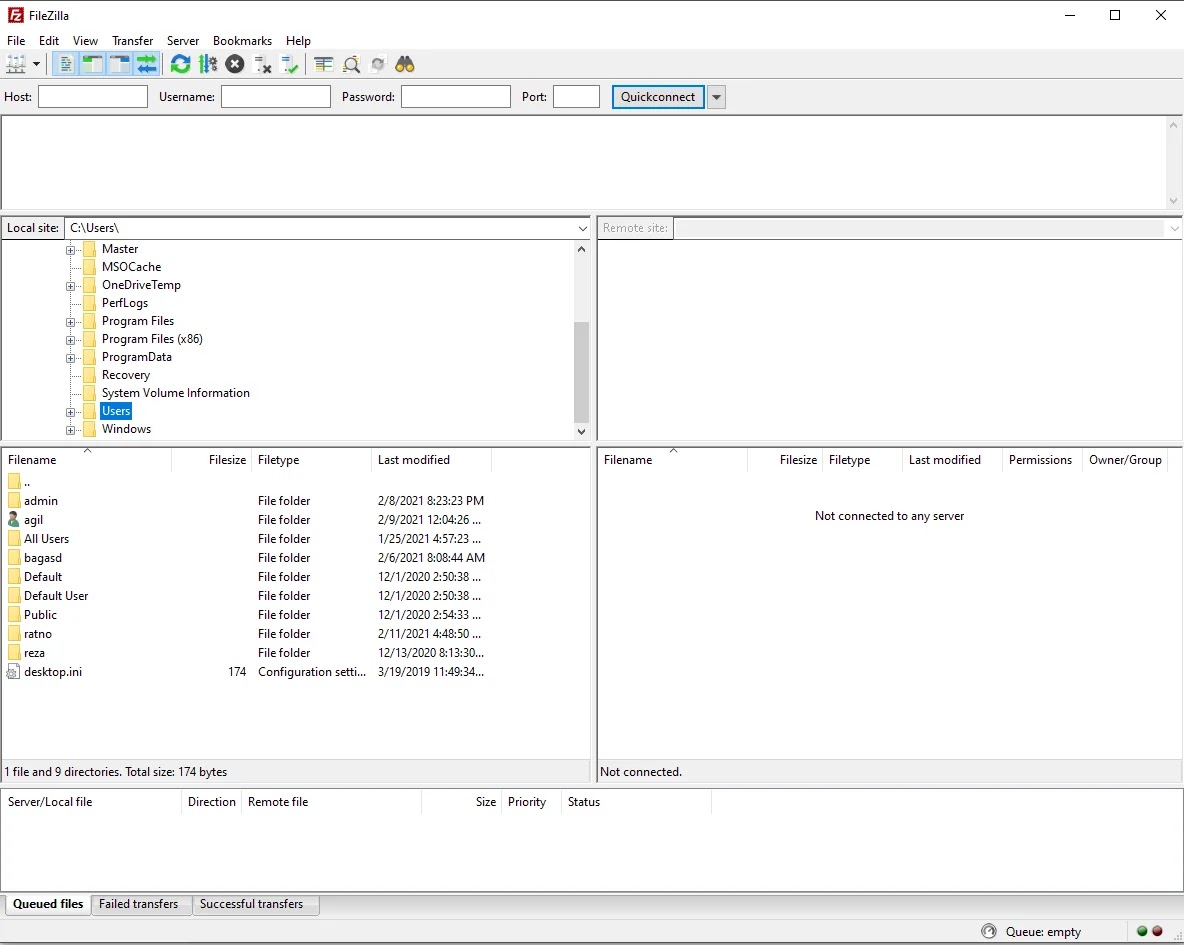Toggle remote directory tree display
The image size is (1184, 945).
(119, 65)
